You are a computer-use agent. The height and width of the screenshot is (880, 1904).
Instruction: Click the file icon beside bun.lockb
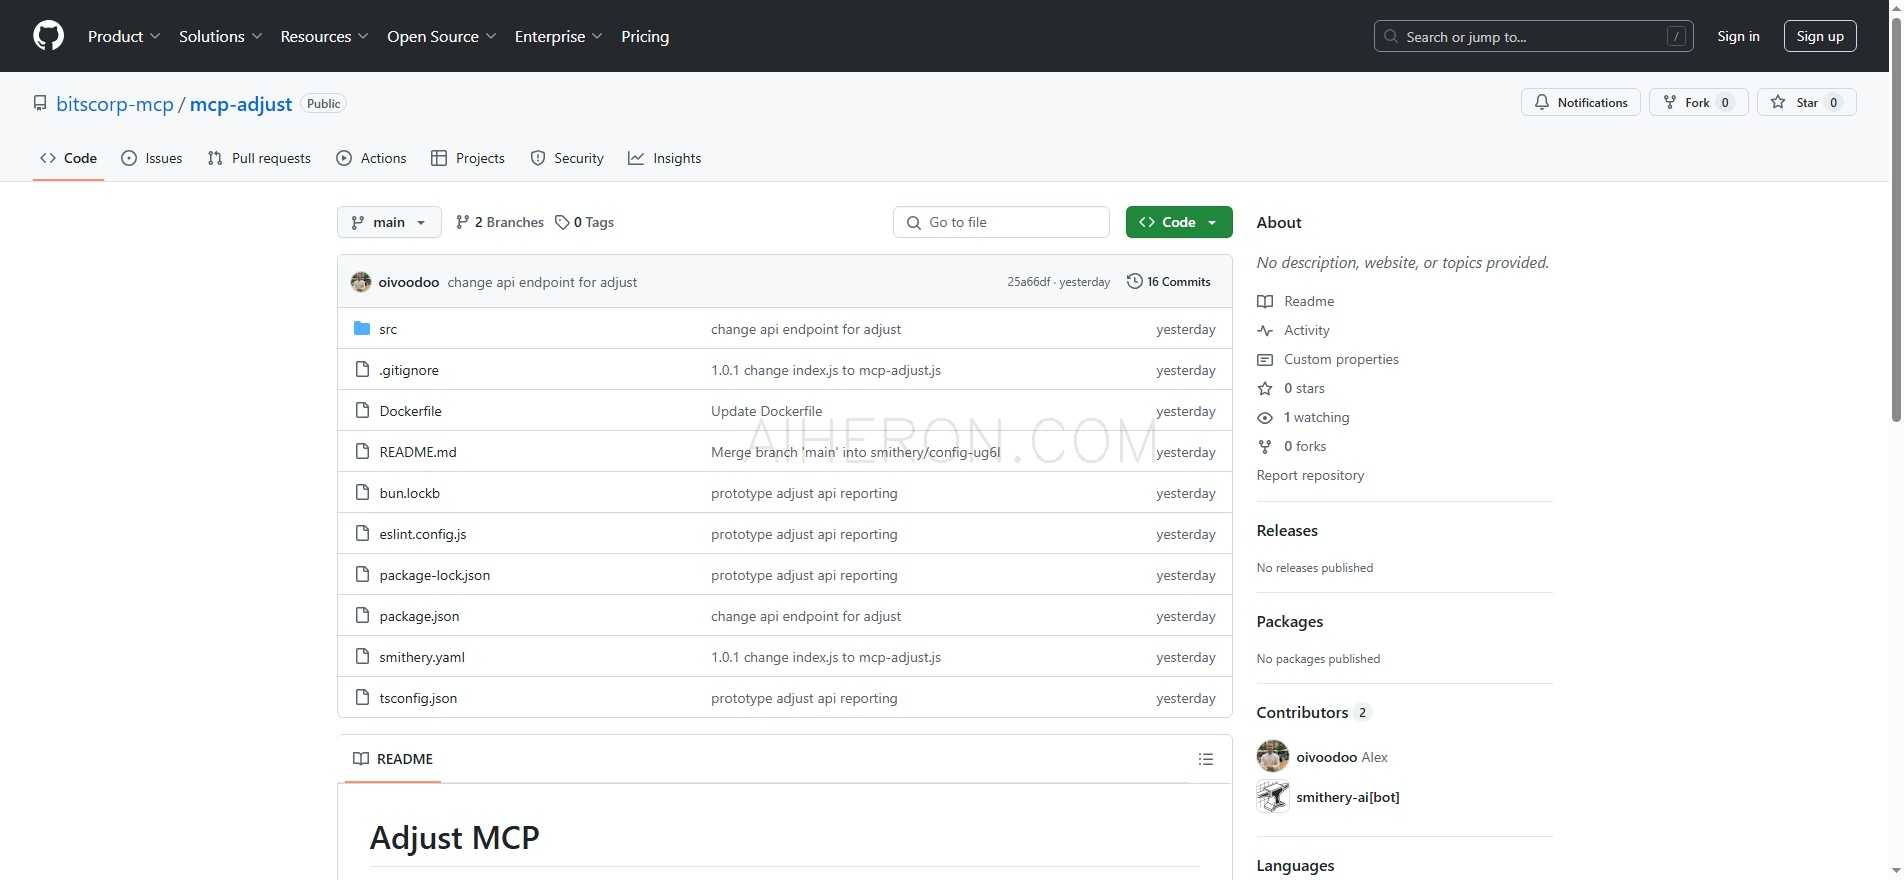click(x=362, y=493)
